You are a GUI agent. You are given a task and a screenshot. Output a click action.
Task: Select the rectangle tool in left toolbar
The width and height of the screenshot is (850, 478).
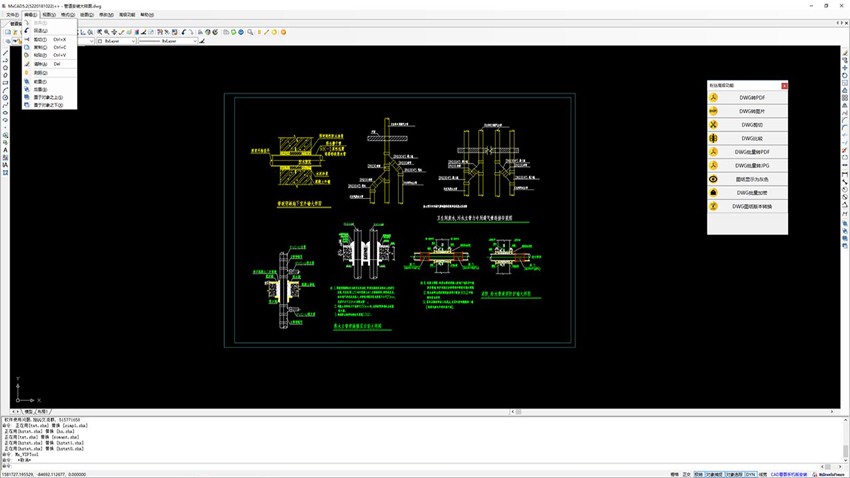click(x=5, y=83)
